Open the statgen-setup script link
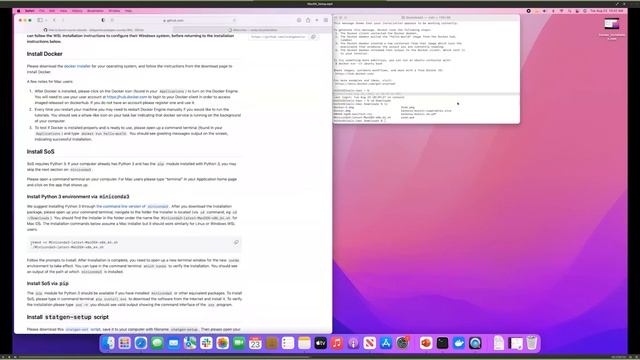This screenshot has width=640, height=360. [83, 329]
